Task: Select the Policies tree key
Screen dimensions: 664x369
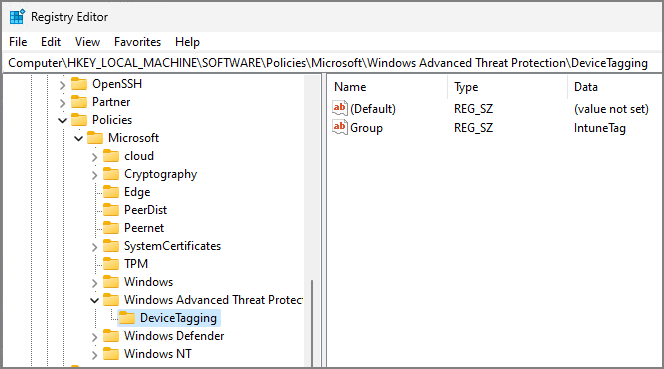Action: (x=112, y=120)
